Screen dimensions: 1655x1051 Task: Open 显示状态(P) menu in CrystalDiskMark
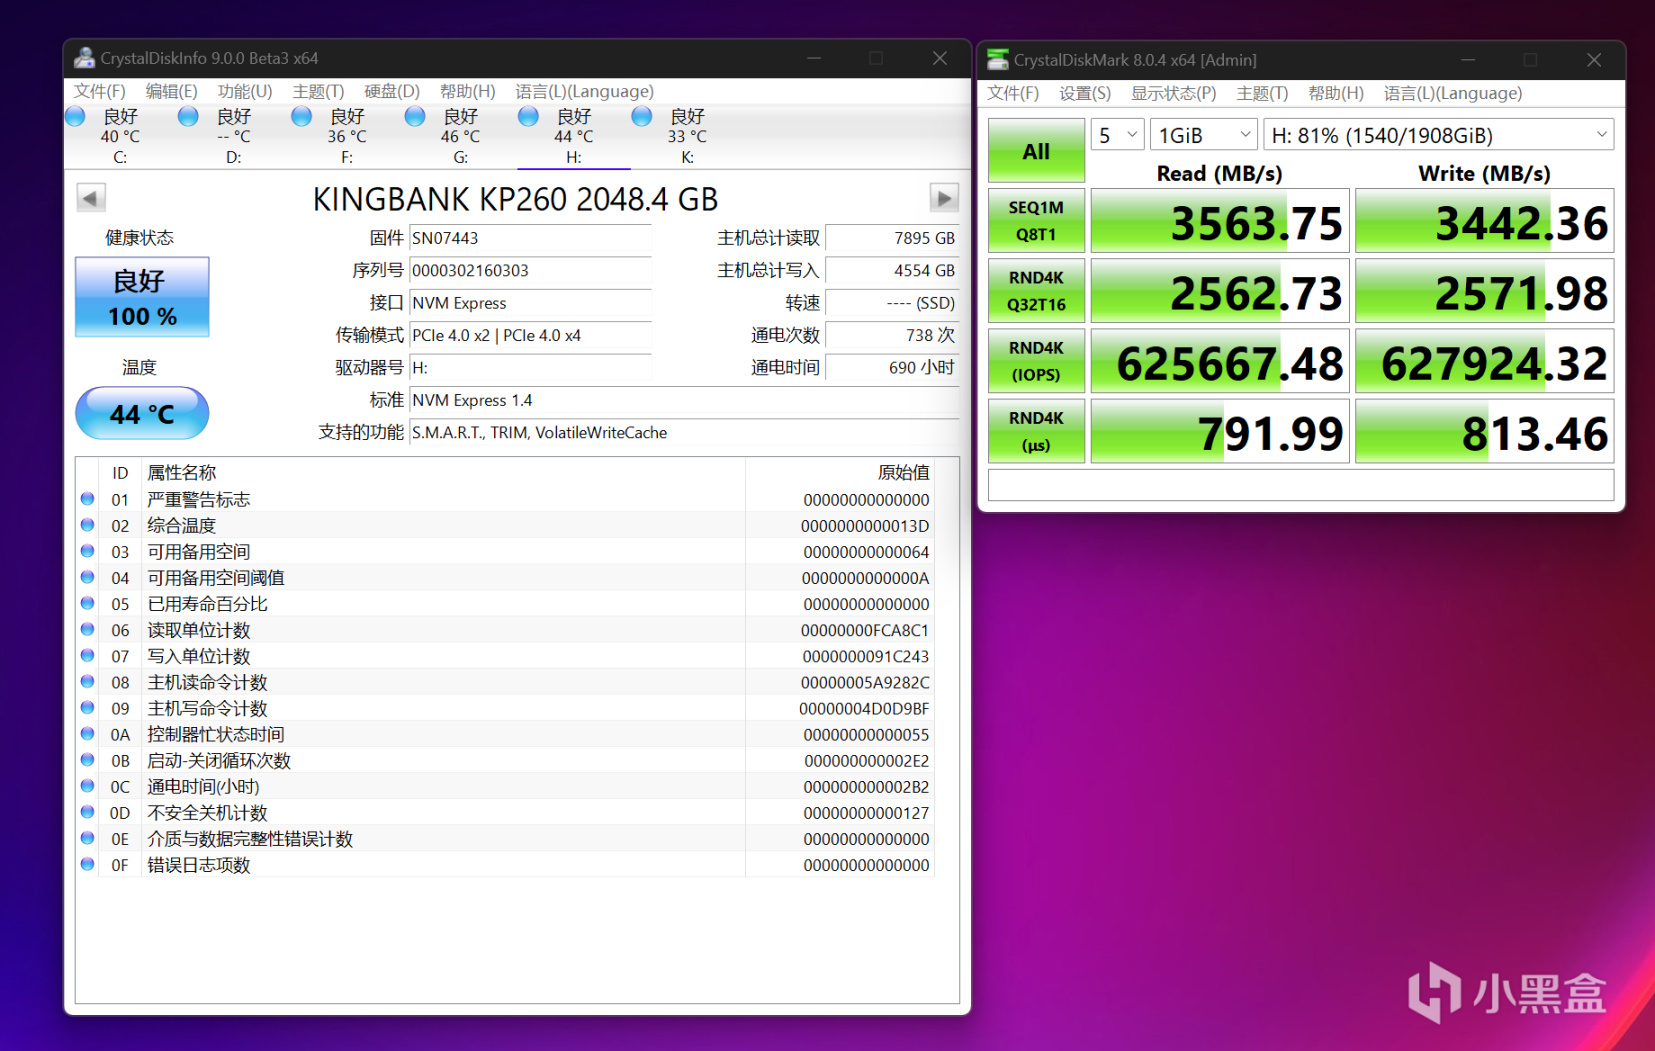(x=1174, y=93)
